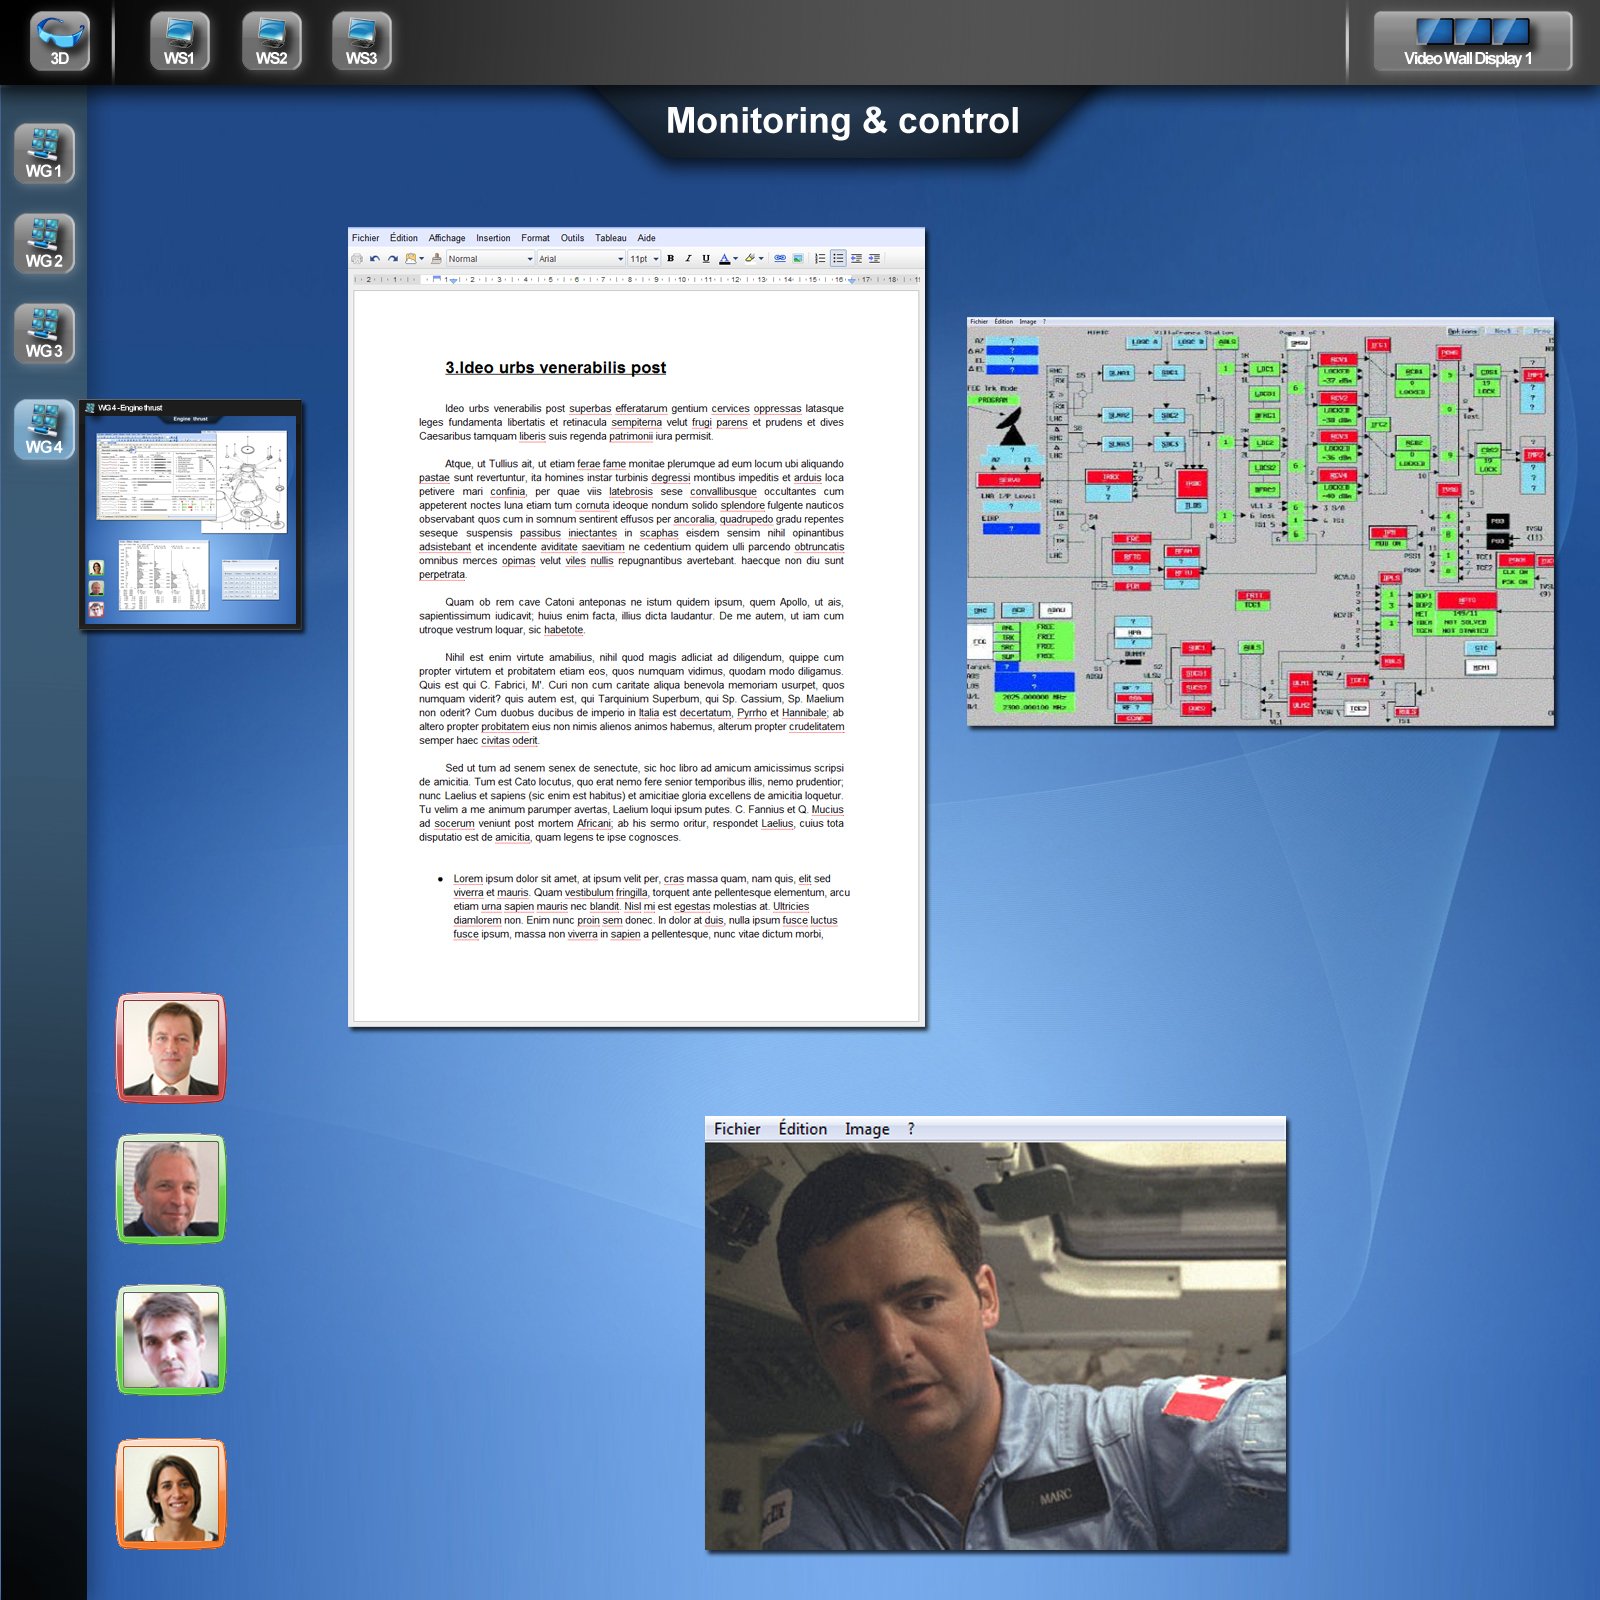The image size is (1600, 1600).
Task: Open Image menu in the schematic window
Action: (x=1028, y=322)
